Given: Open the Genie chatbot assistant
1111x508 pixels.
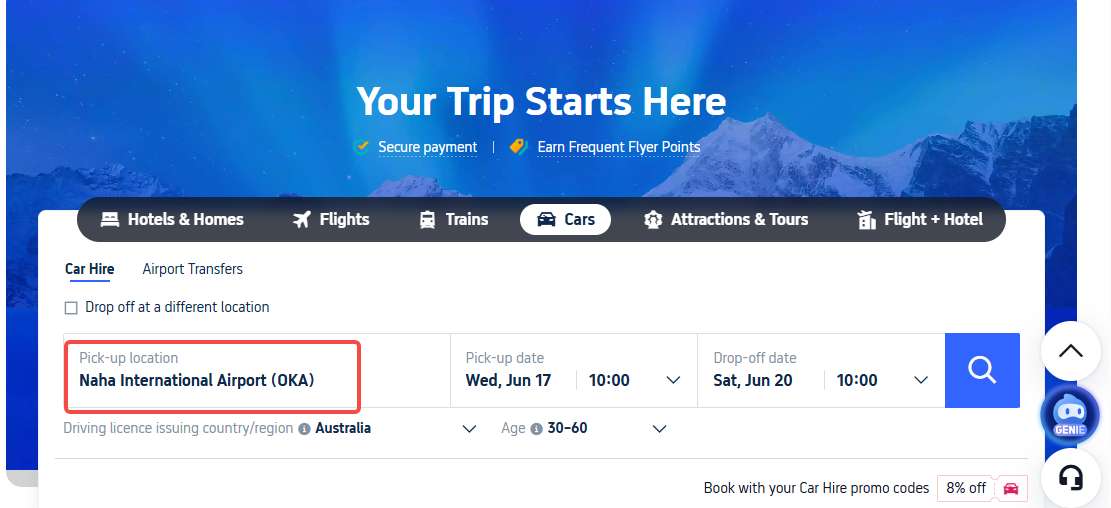Looking at the screenshot, I should tap(1069, 415).
